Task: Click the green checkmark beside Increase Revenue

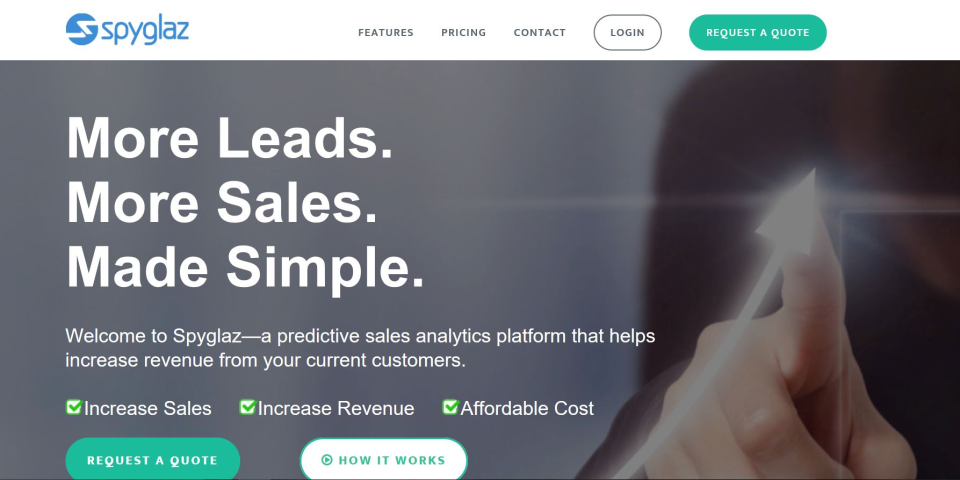Action: coord(247,407)
